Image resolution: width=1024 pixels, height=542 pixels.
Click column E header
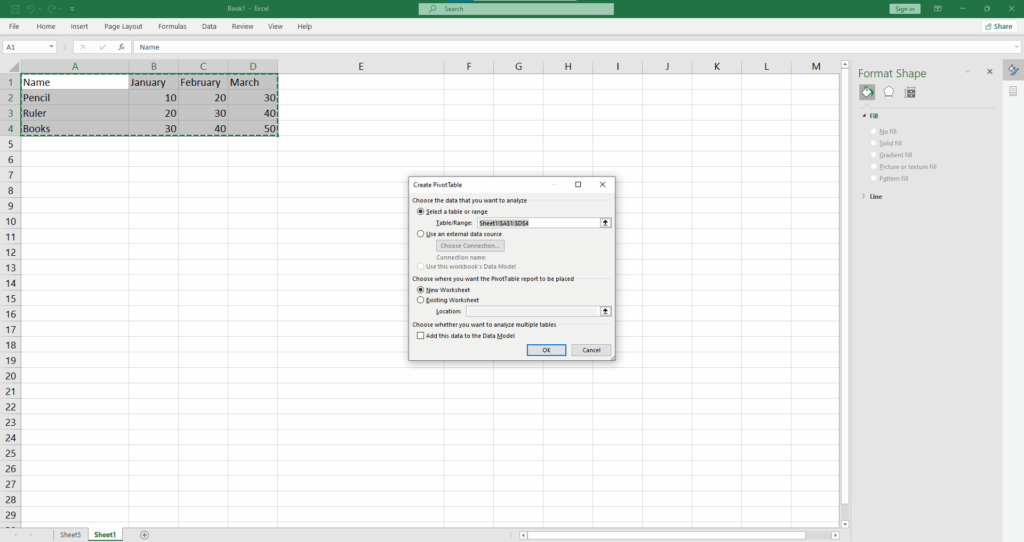coord(360,67)
